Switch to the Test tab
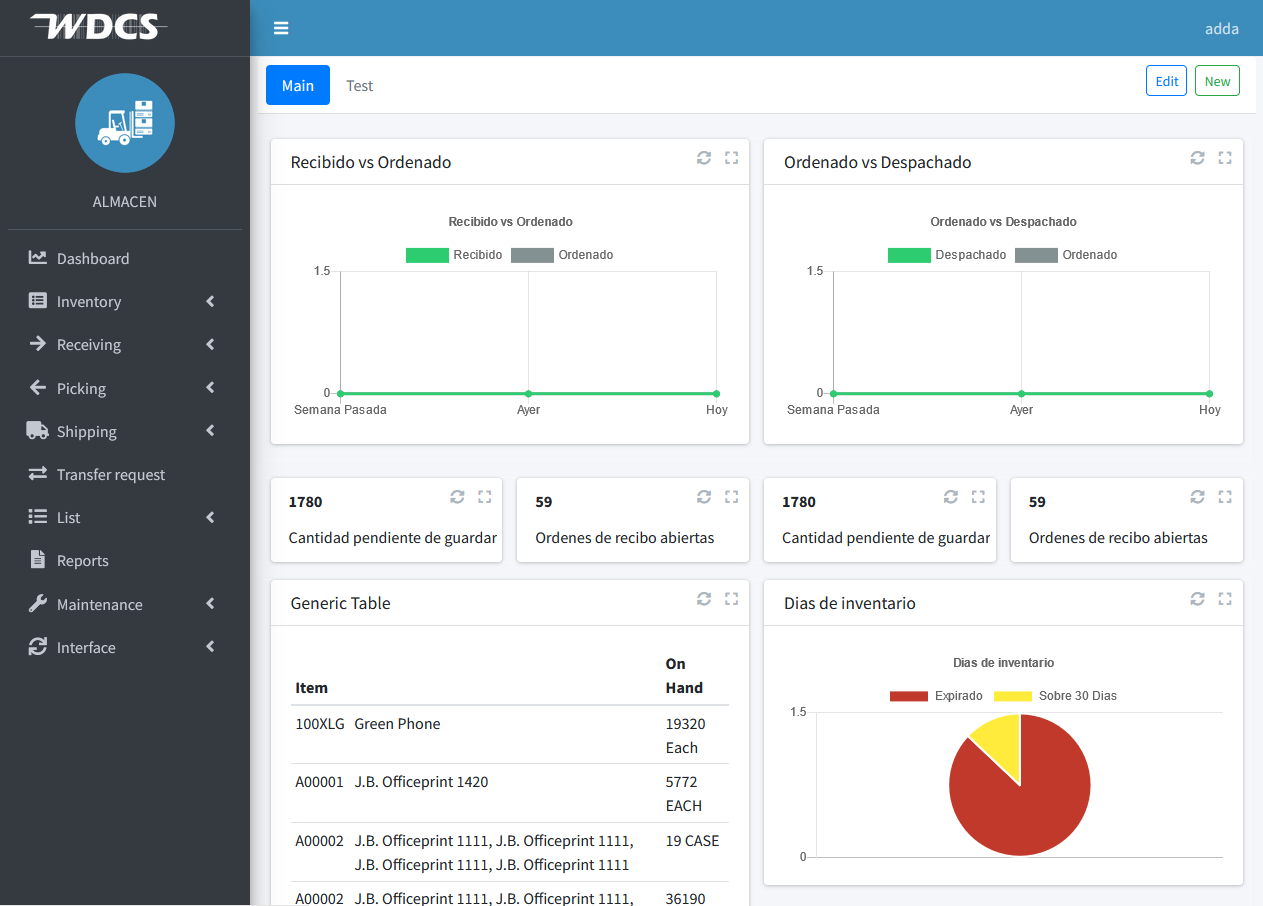Screen dimensions: 1263x906 click(359, 86)
